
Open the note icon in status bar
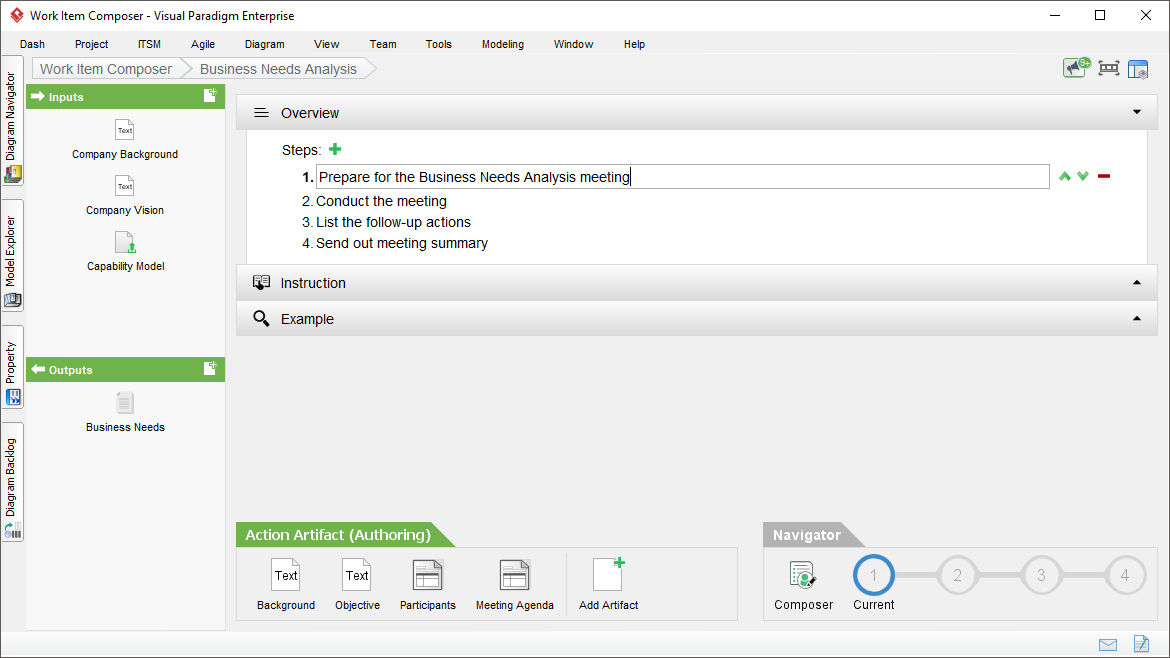(1141, 643)
